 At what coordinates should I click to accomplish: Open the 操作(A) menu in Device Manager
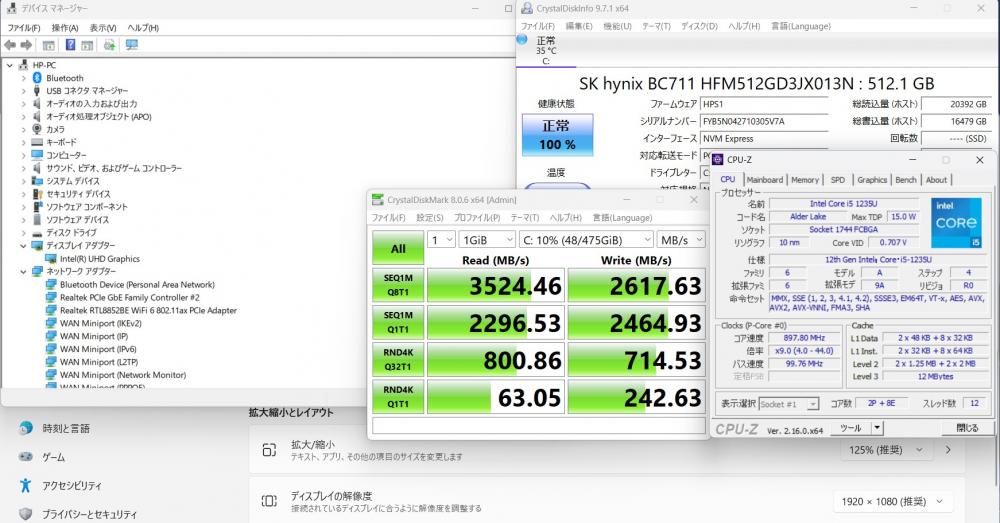coord(65,28)
